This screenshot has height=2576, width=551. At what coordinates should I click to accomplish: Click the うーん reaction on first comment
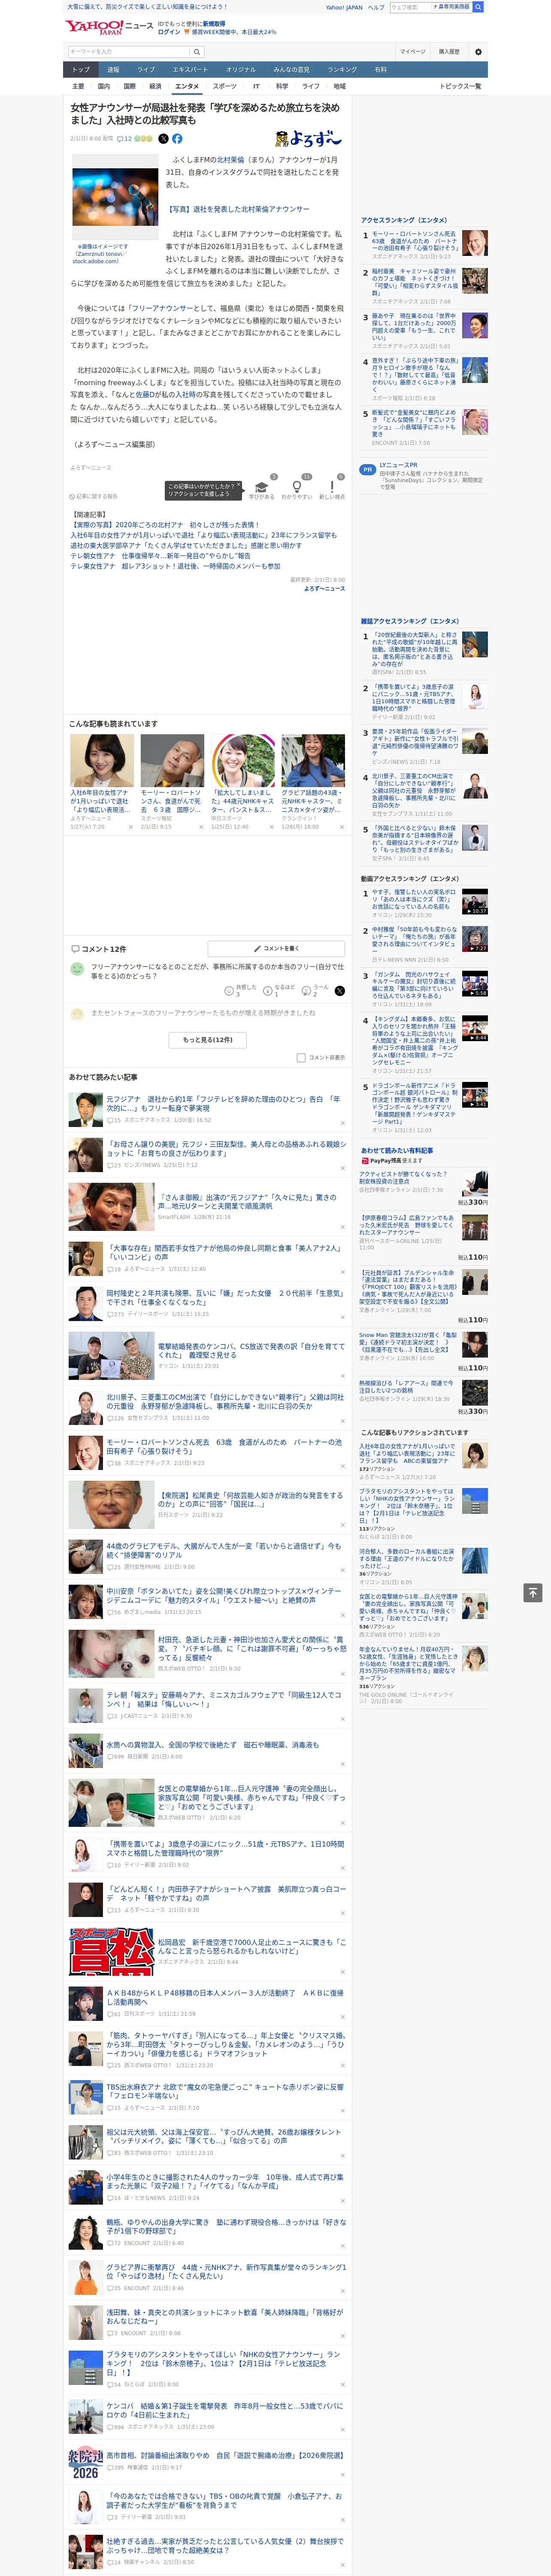point(318,990)
